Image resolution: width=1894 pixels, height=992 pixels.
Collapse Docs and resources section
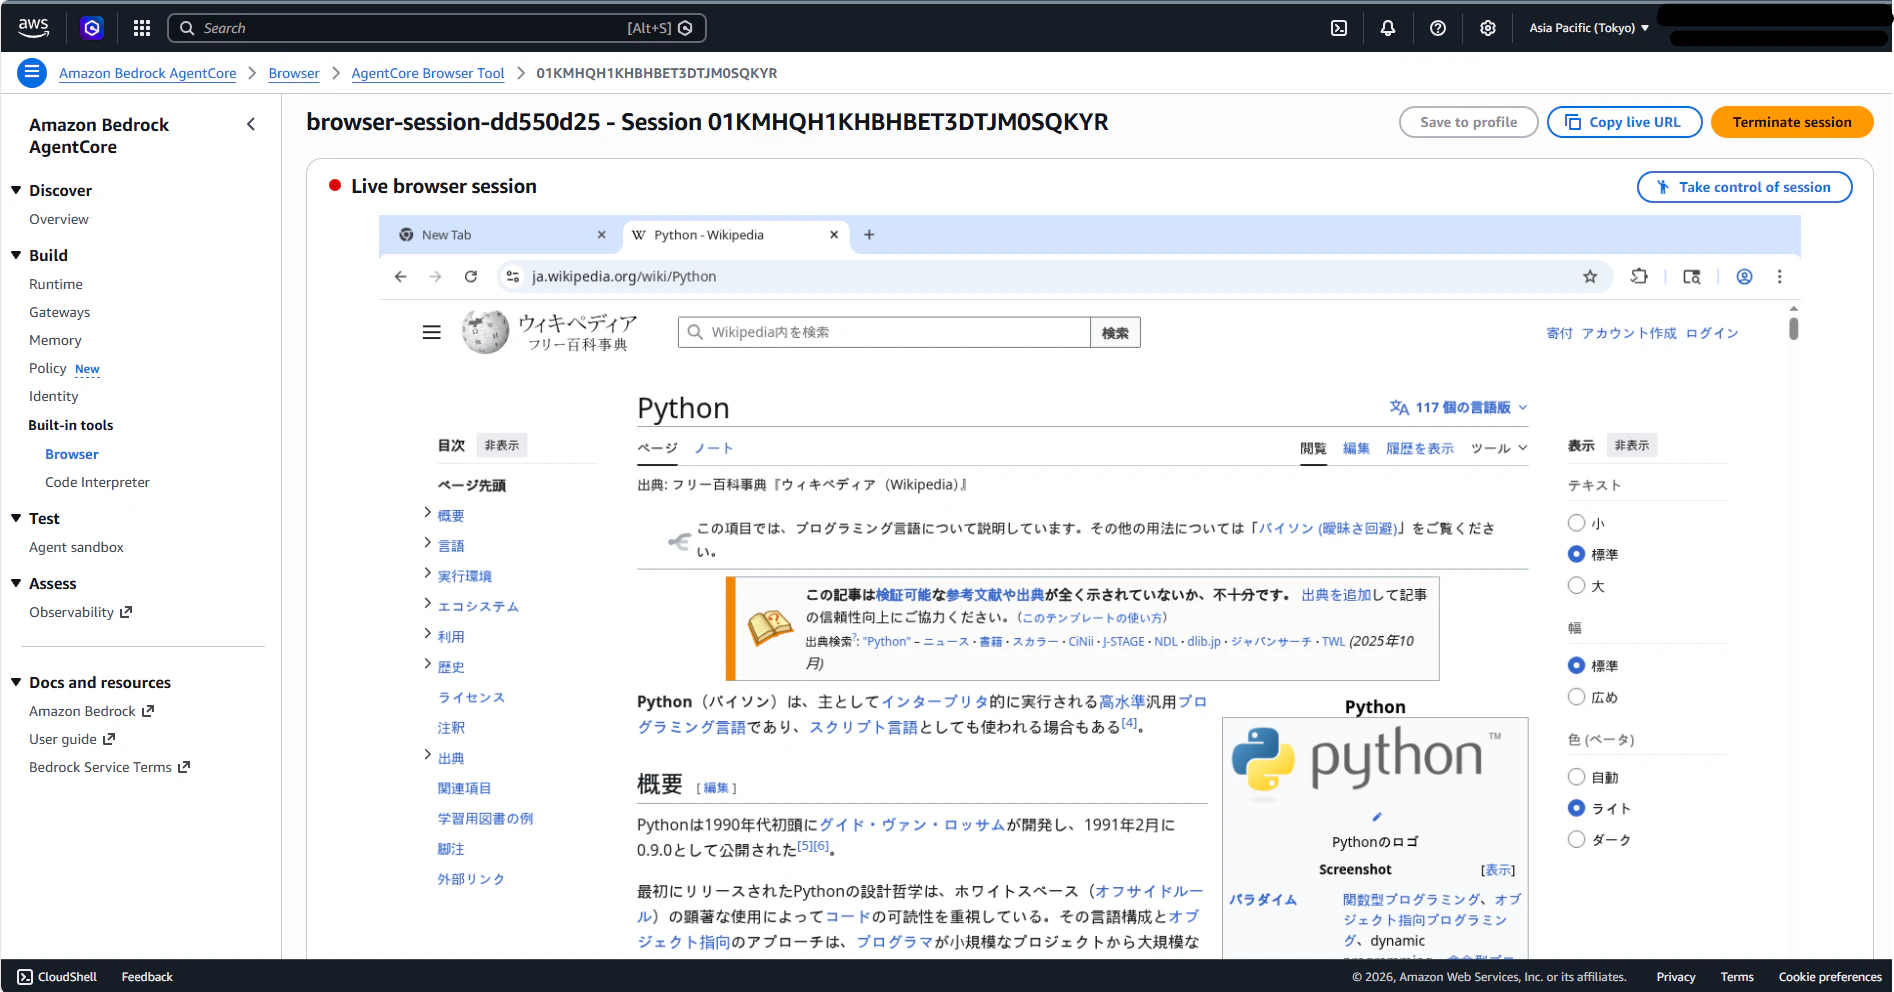tap(16, 682)
